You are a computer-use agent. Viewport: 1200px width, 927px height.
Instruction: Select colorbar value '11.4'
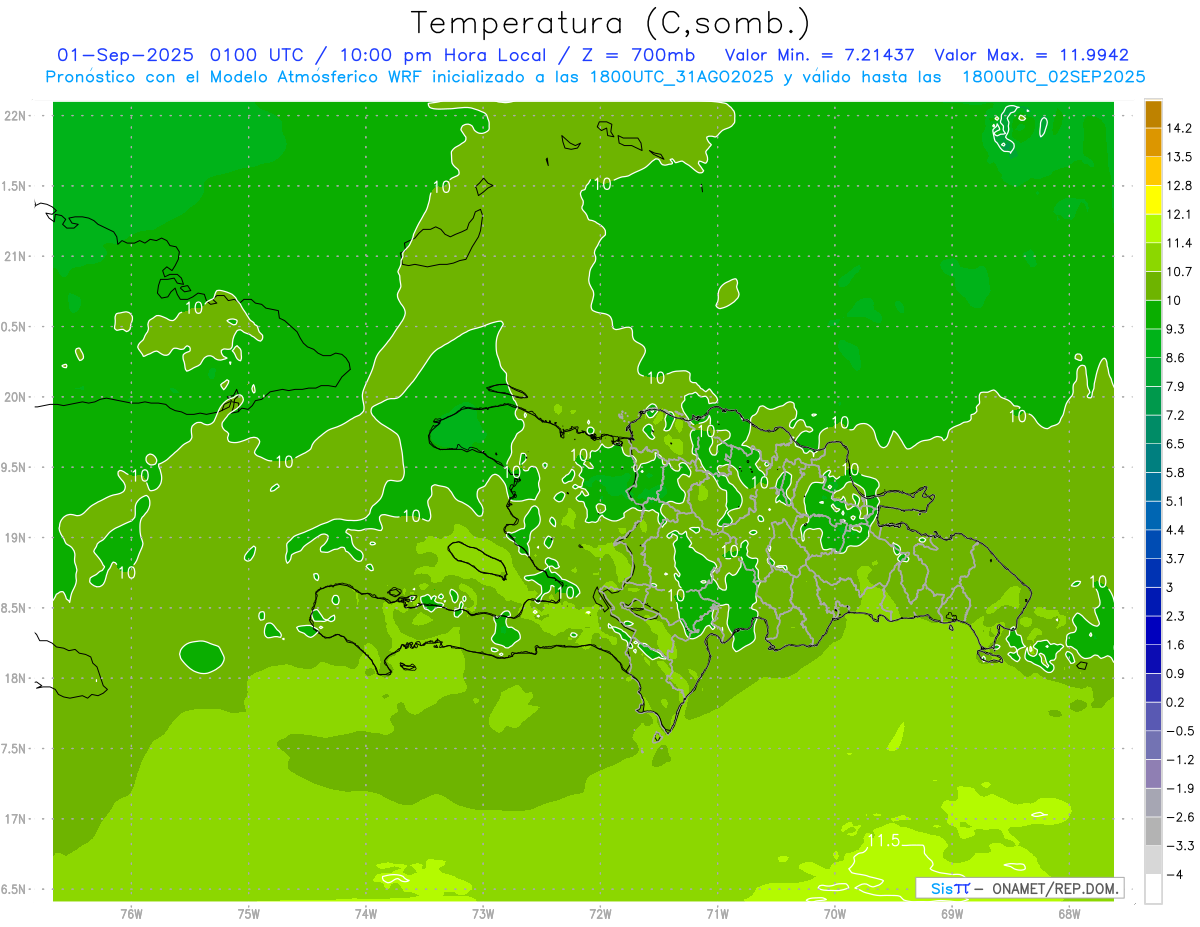pos(1179,243)
